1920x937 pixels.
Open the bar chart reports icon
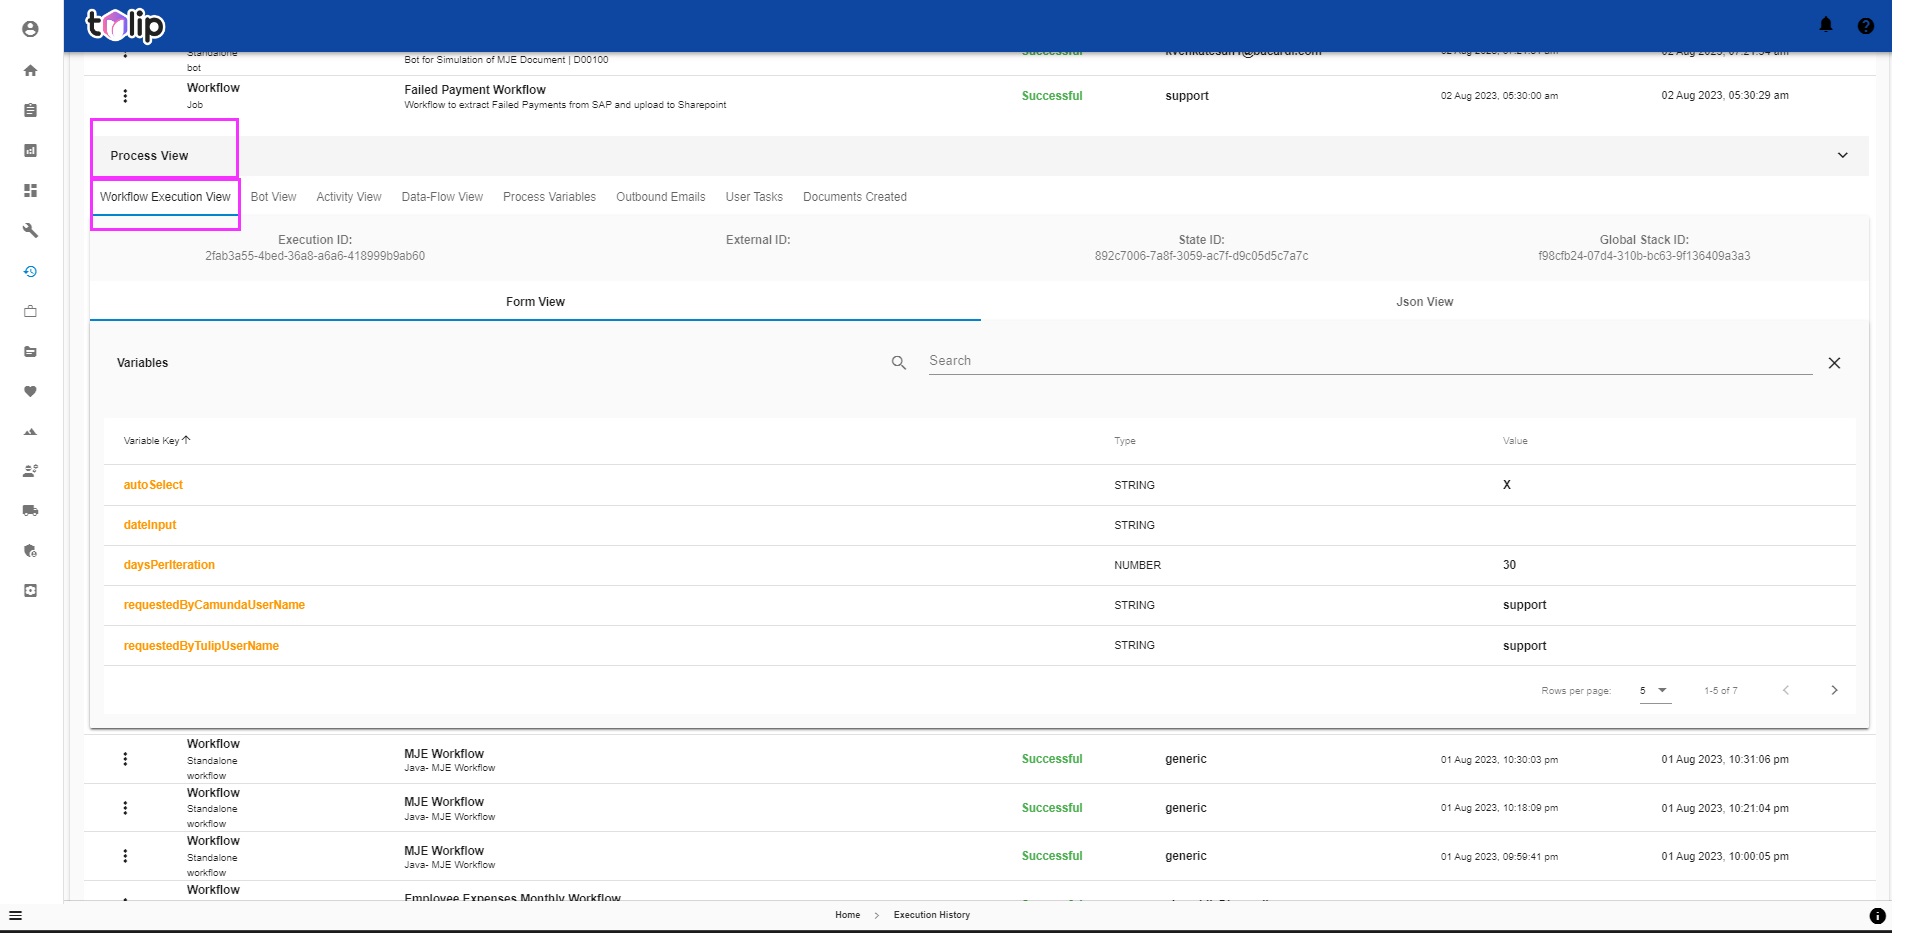(30, 150)
